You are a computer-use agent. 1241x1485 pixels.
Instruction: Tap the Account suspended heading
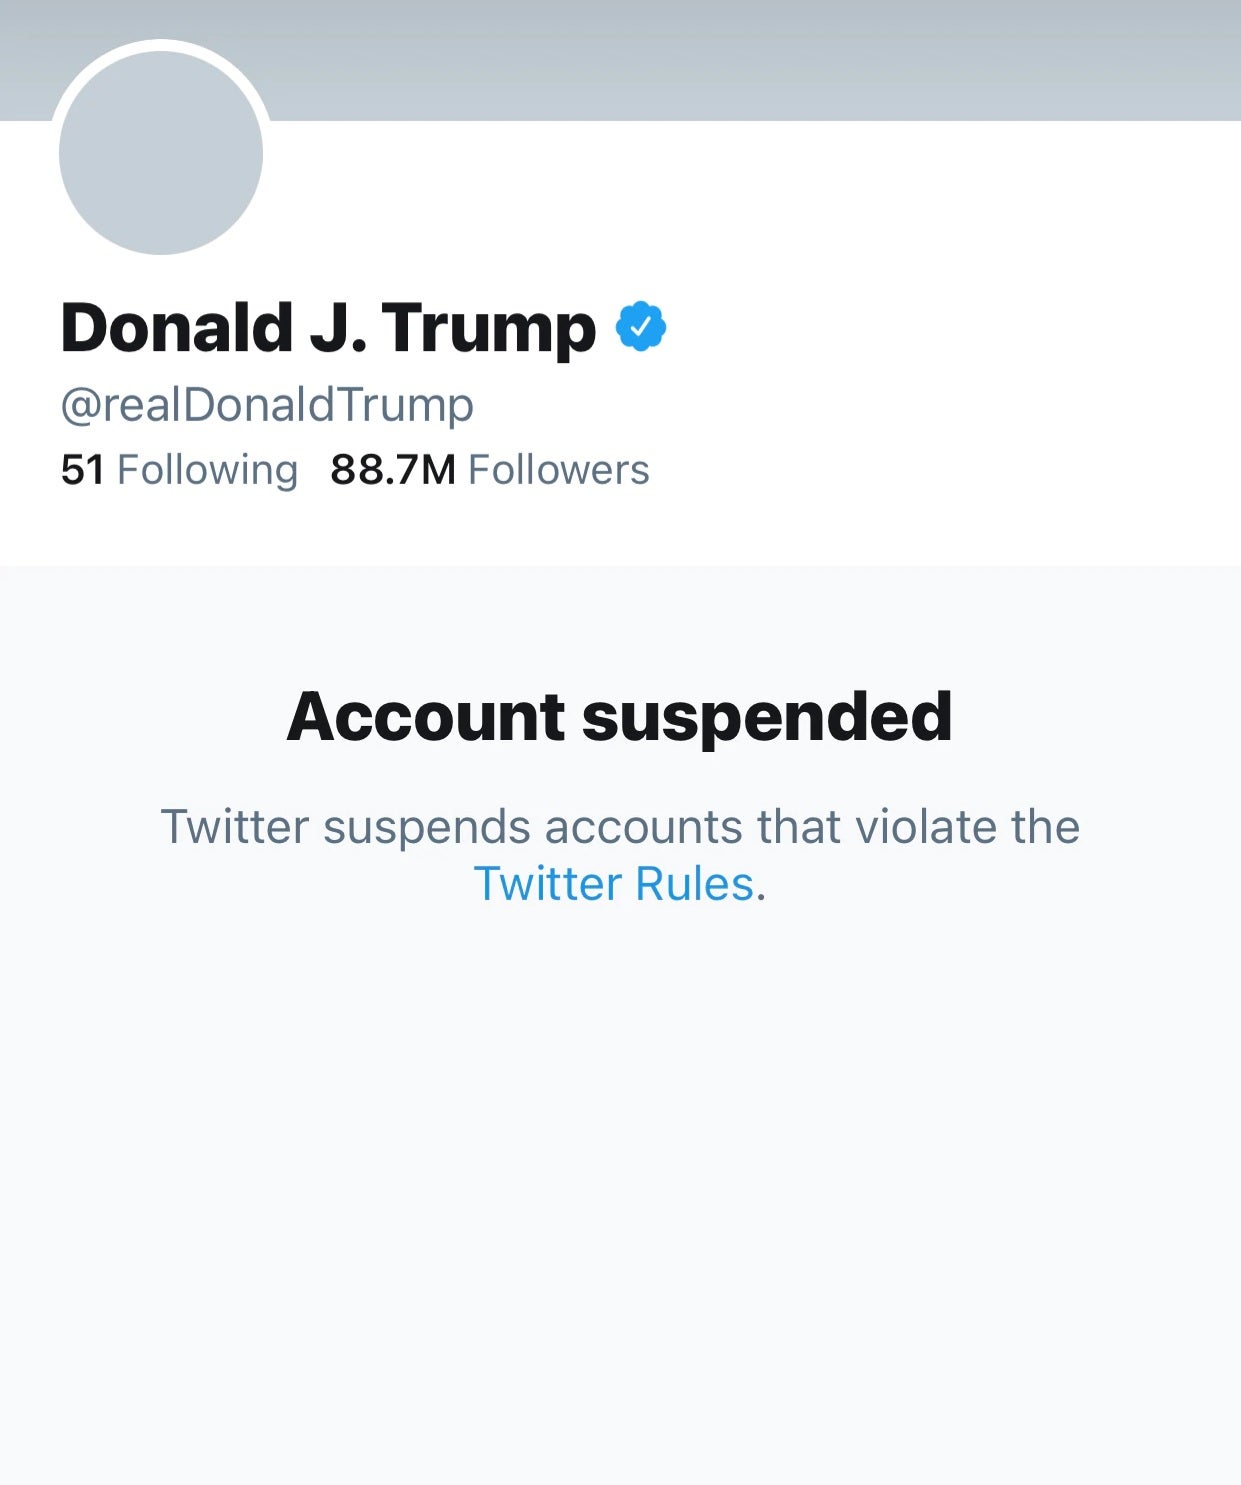click(620, 716)
